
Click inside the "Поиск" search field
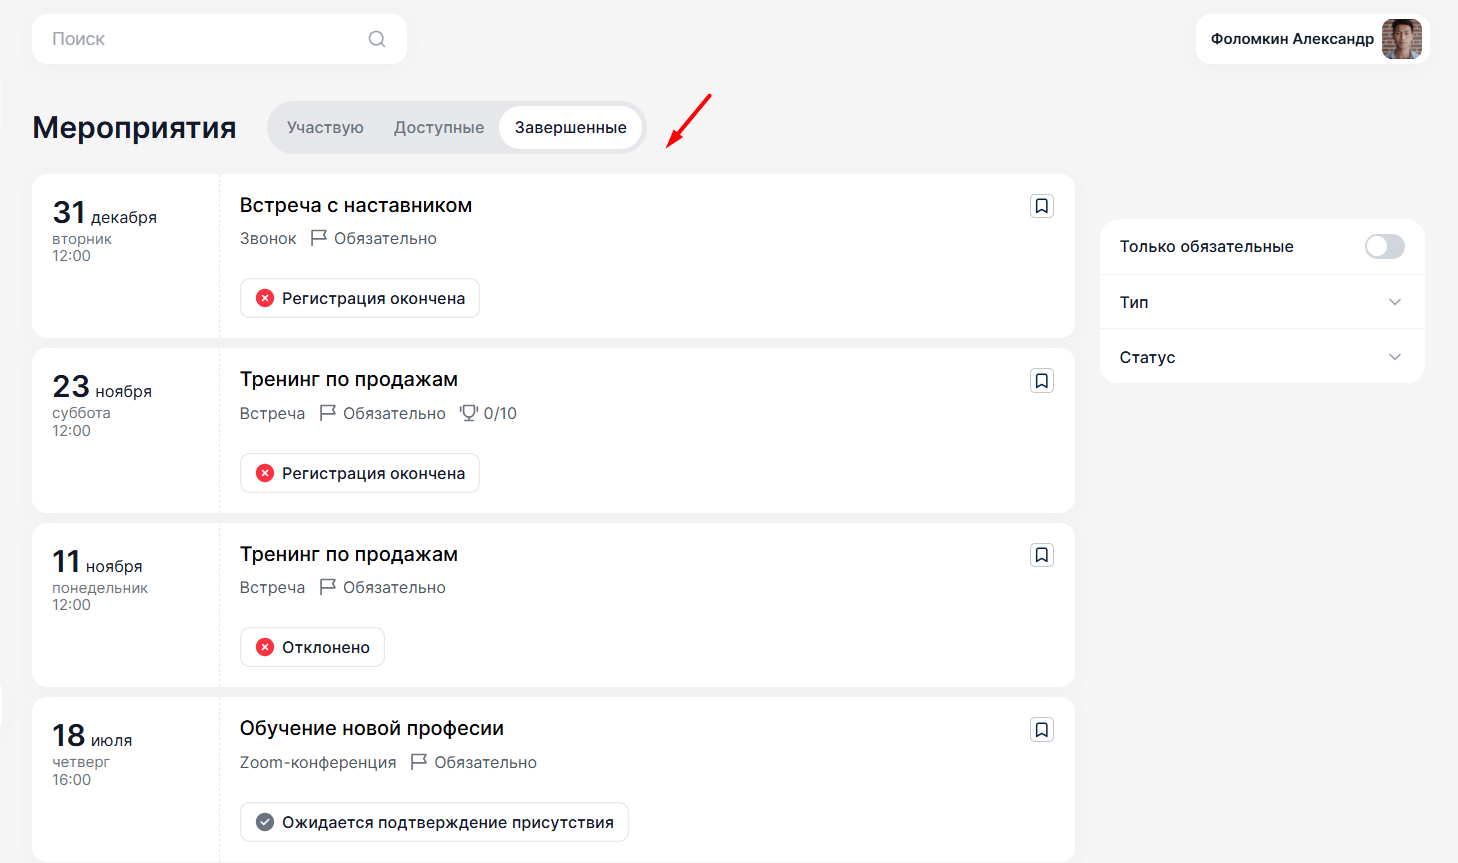coord(180,38)
